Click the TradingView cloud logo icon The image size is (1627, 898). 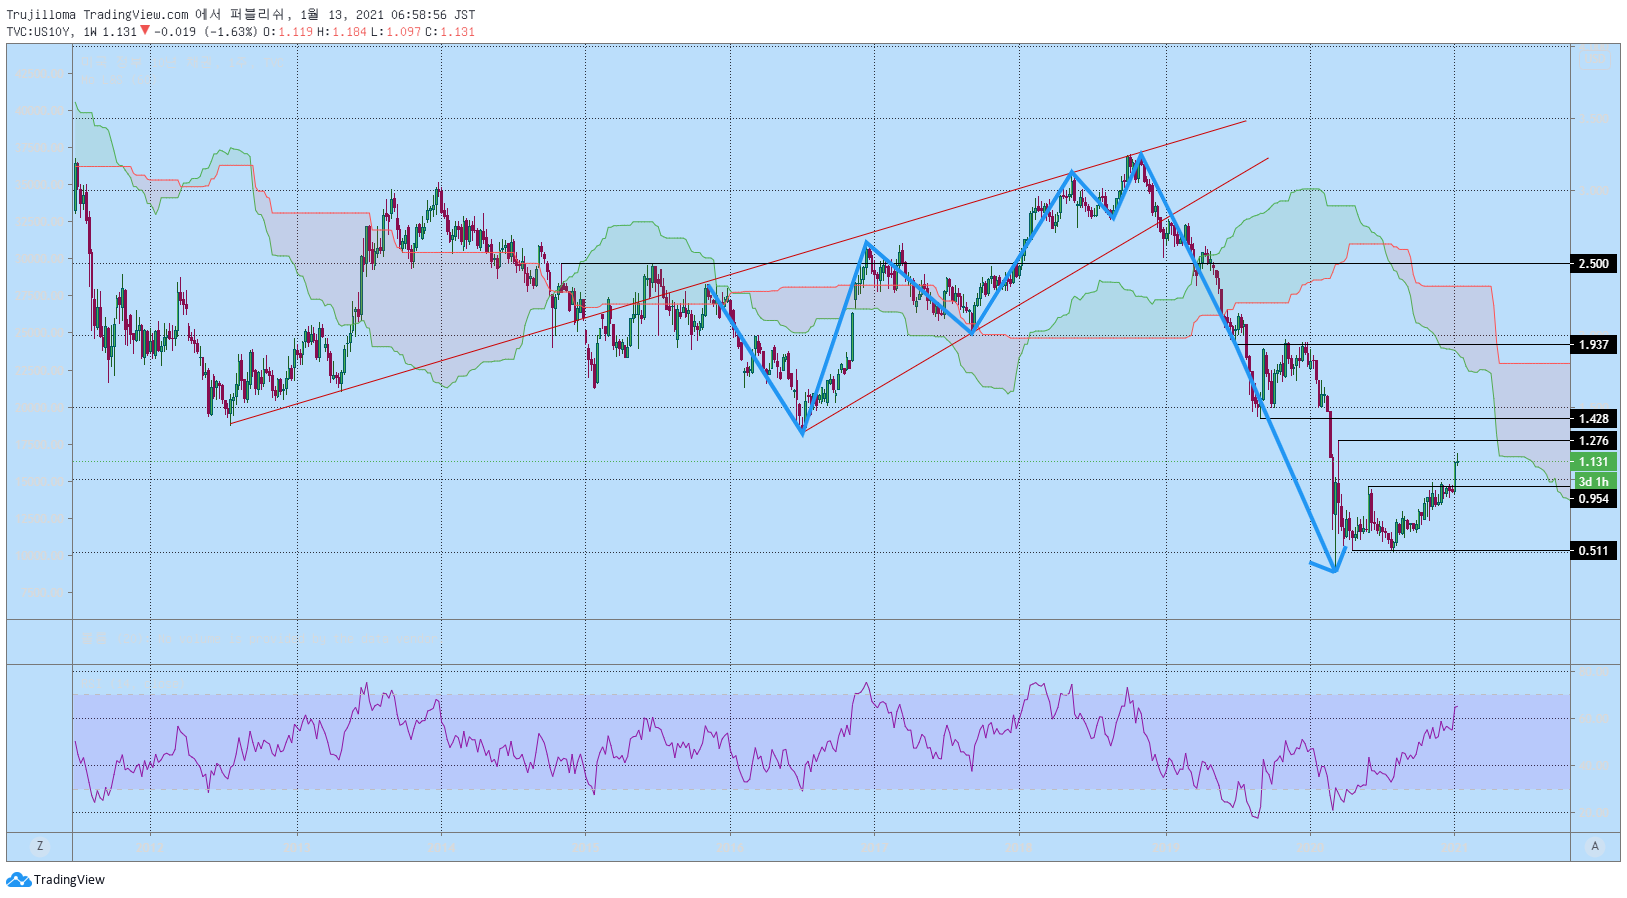(x=18, y=880)
